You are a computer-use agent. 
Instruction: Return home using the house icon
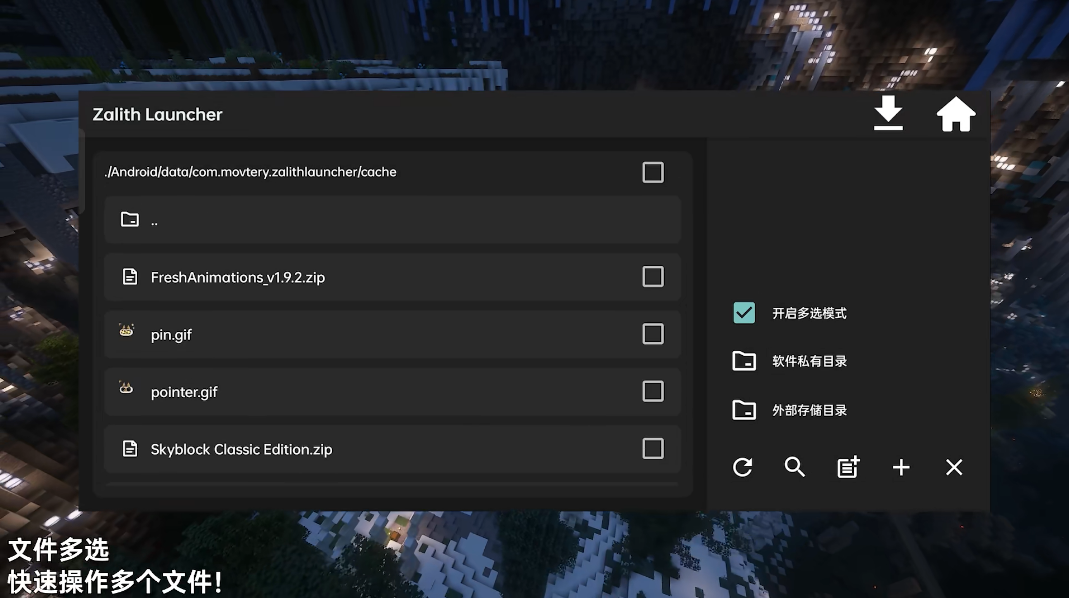(956, 113)
